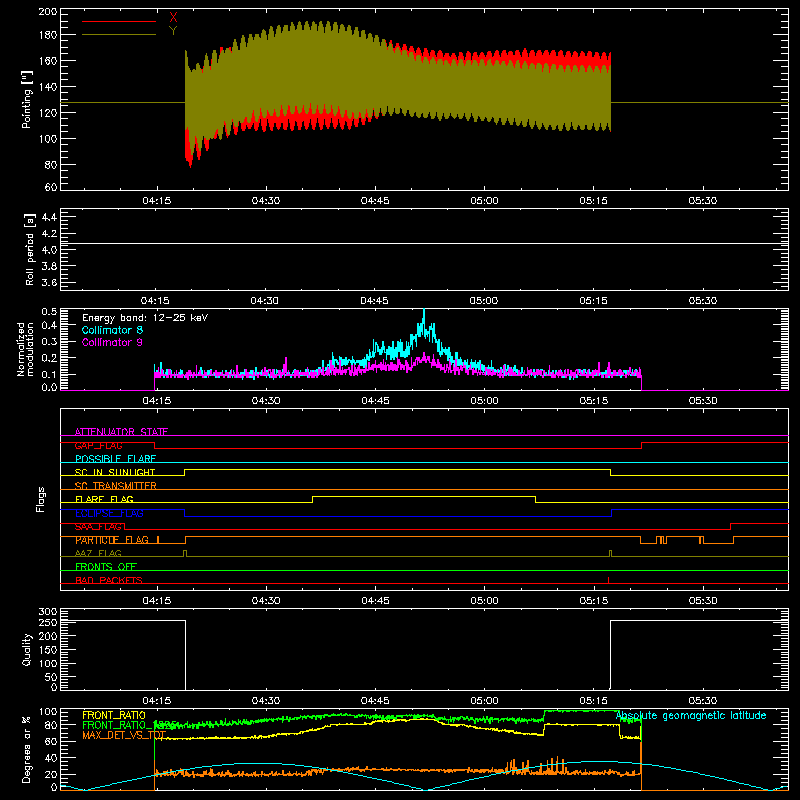The height and width of the screenshot is (800, 800).
Task: Click the olive Y legend line
Action: click(x=118, y=34)
